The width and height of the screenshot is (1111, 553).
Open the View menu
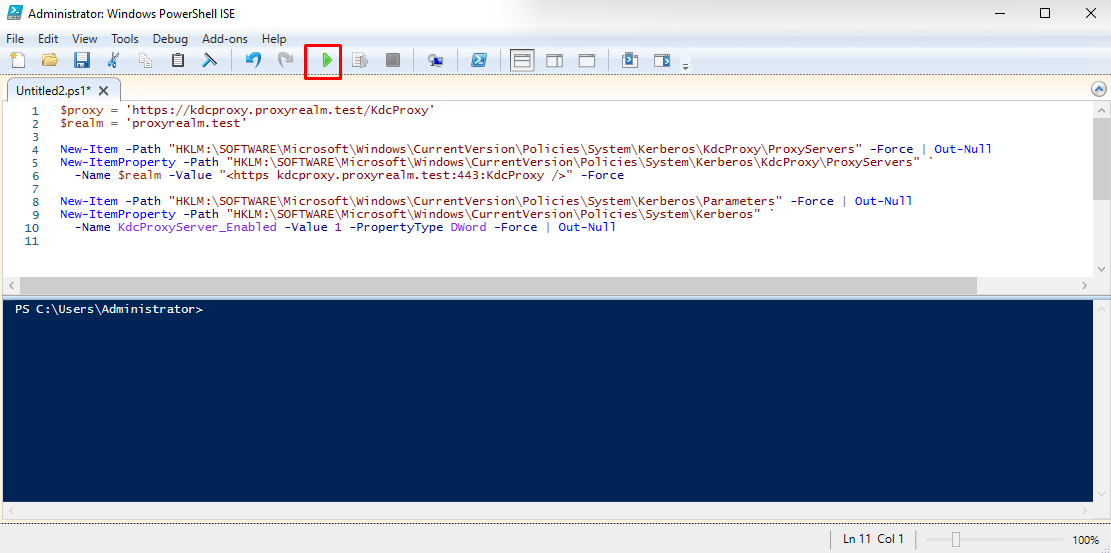point(84,39)
